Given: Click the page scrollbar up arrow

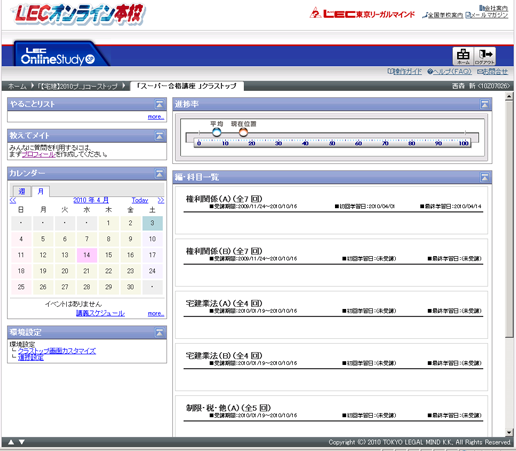Looking at the screenshot, I should [x=509, y=97].
